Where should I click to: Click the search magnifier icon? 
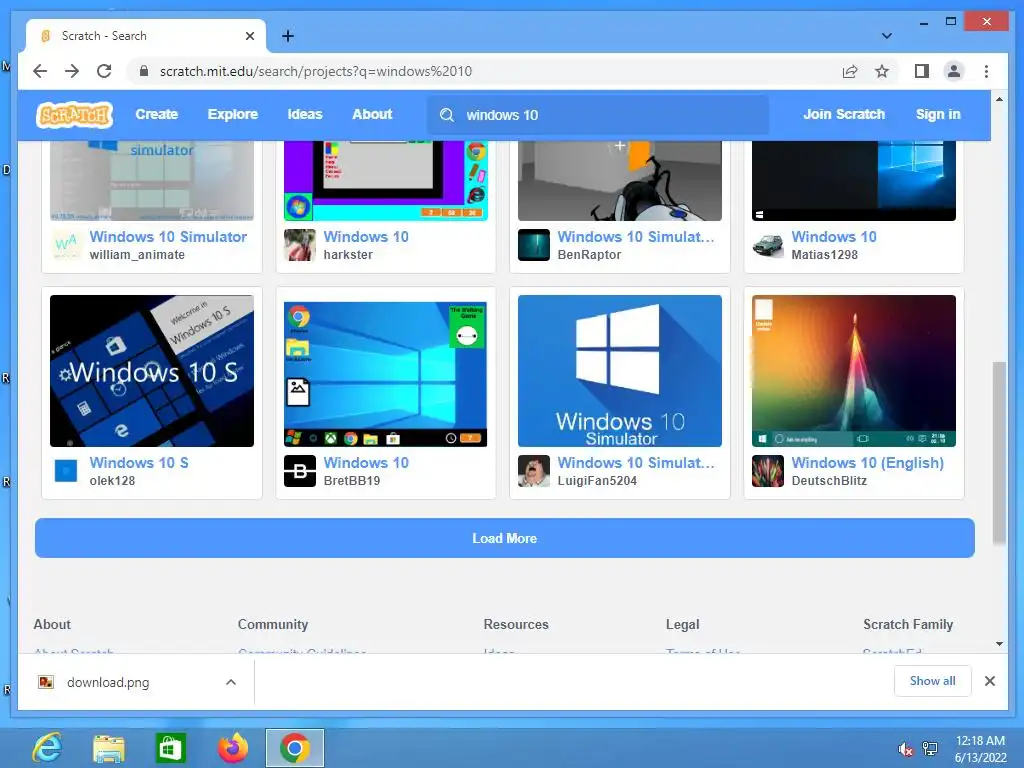pos(447,115)
